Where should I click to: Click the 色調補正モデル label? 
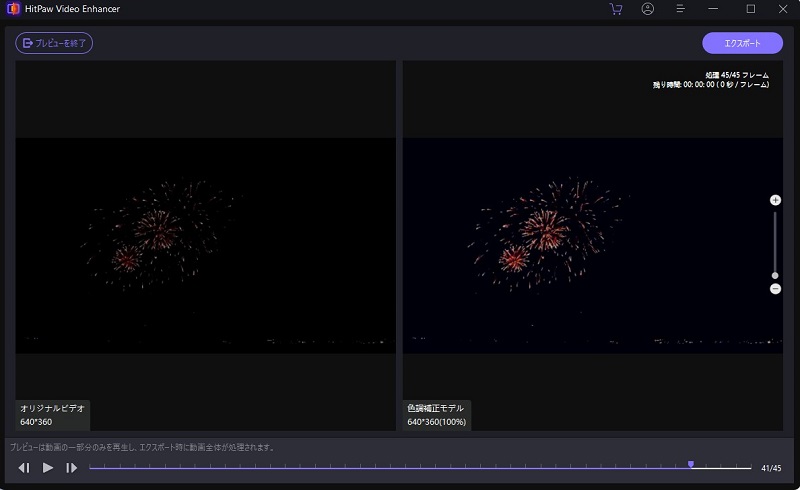click(436, 408)
